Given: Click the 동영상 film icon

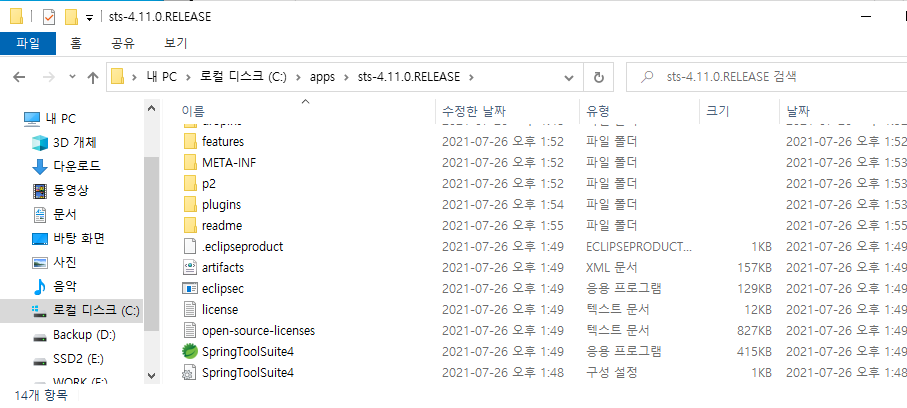Looking at the screenshot, I should click(39, 190).
